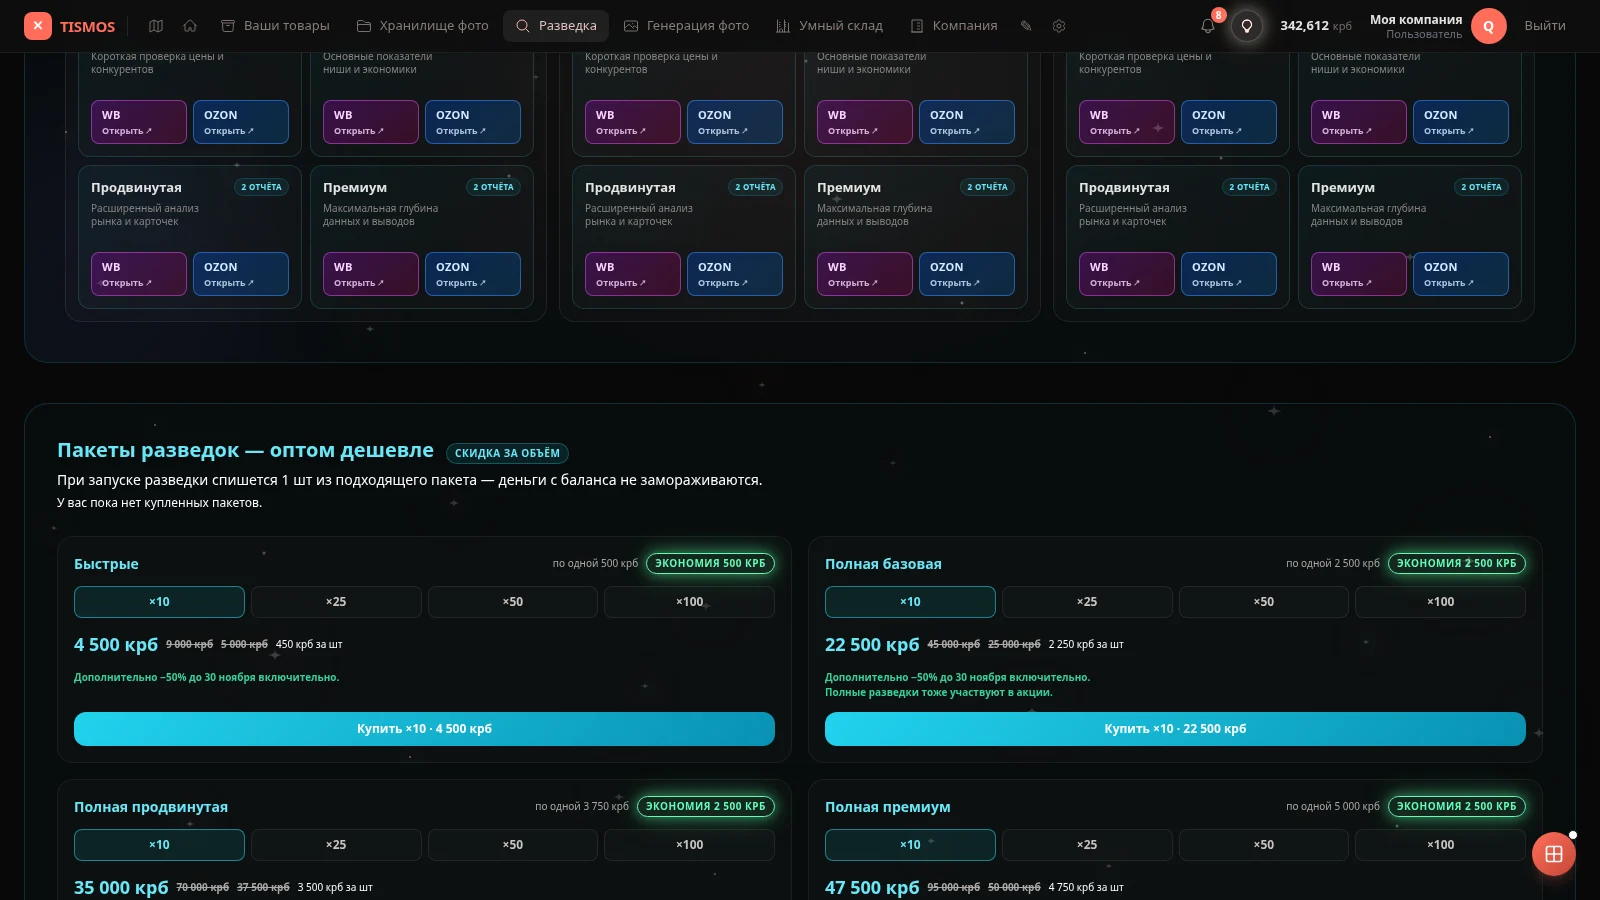Select ×25 in the Полная продвинутая package
1600x900 pixels.
tap(336, 845)
